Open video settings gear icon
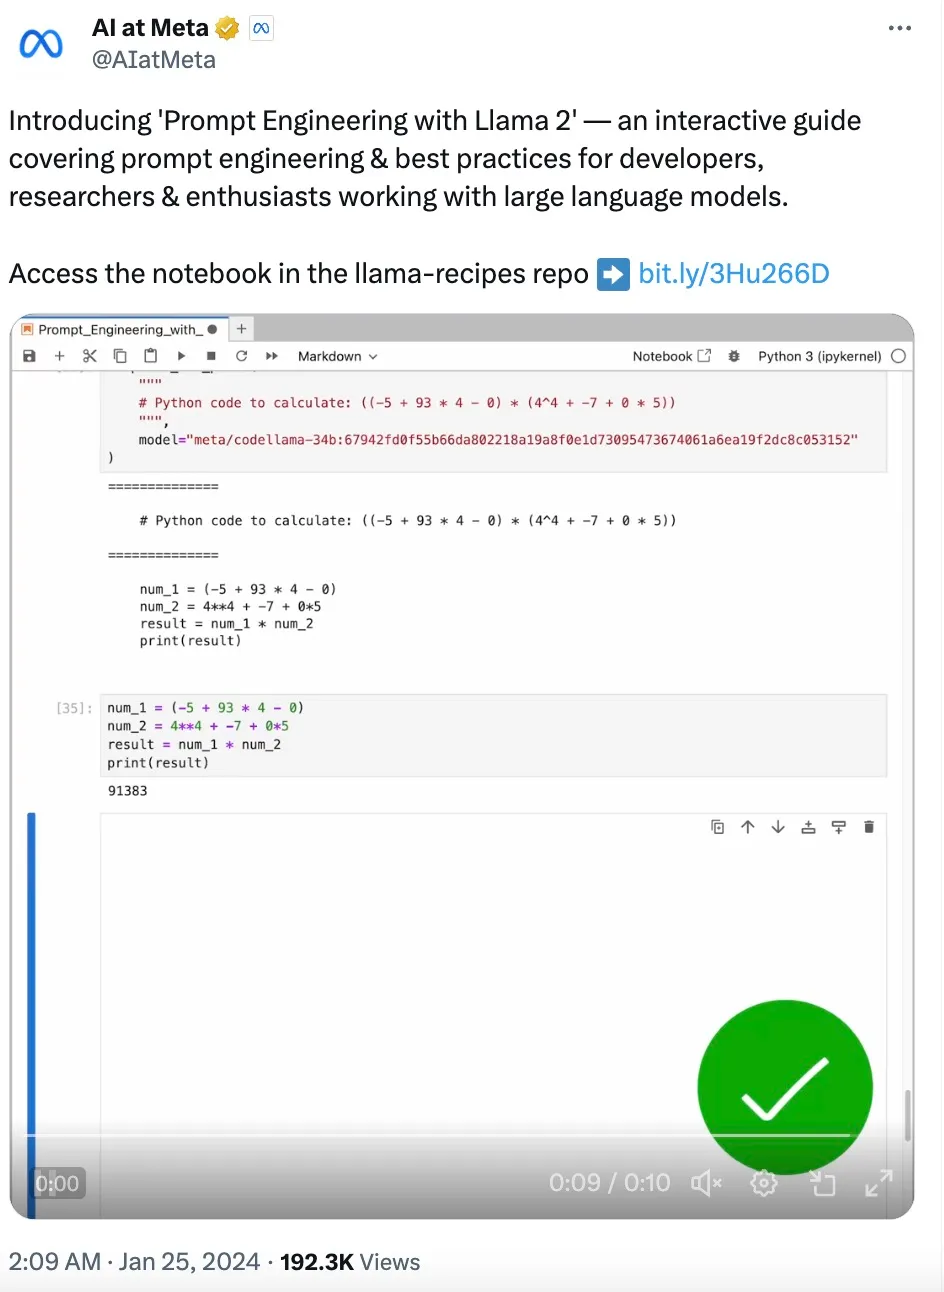The width and height of the screenshot is (944, 1292). 764,1183
